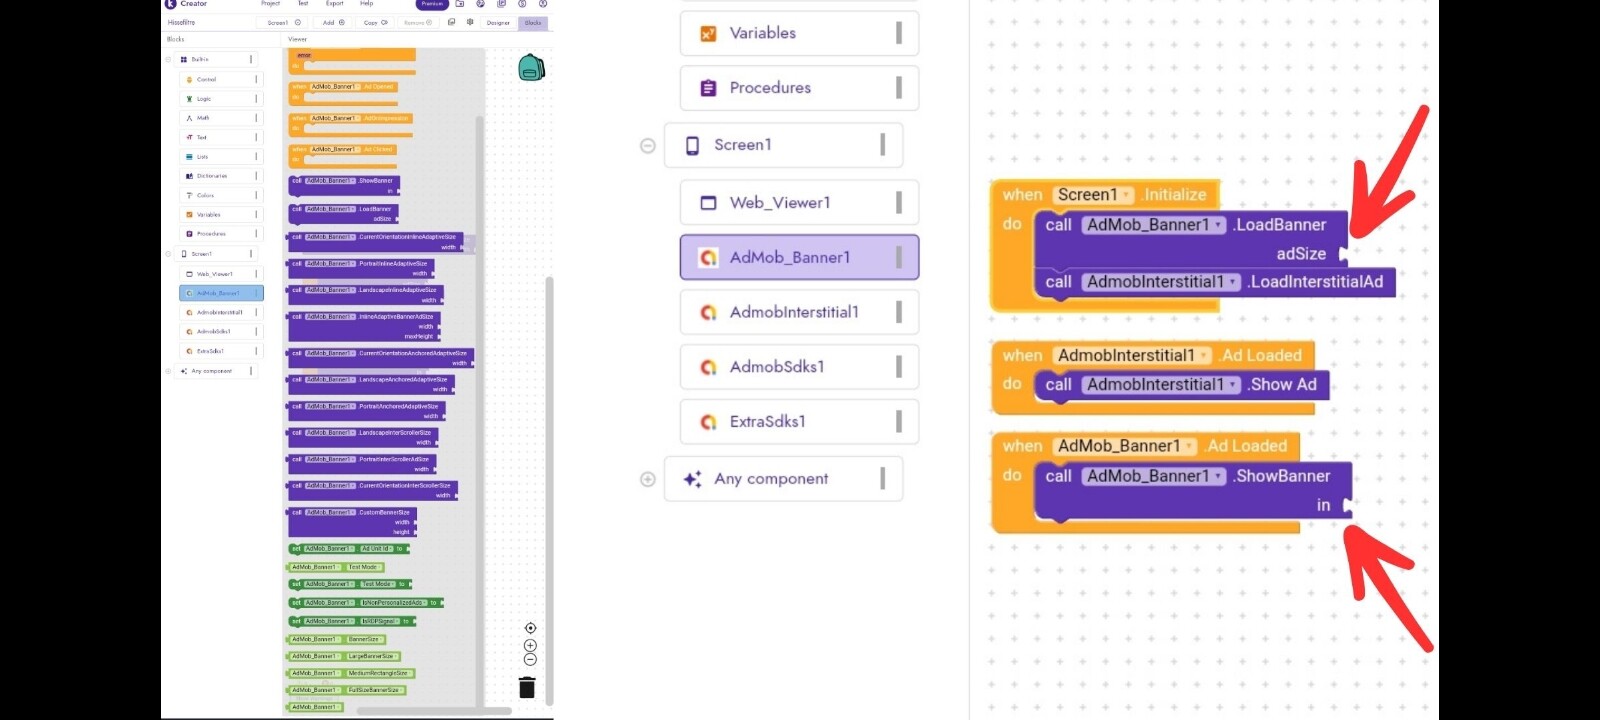Click the flyout vertical scrollbar
This screenshot has height=720, width=1600.
coord(479,410)
